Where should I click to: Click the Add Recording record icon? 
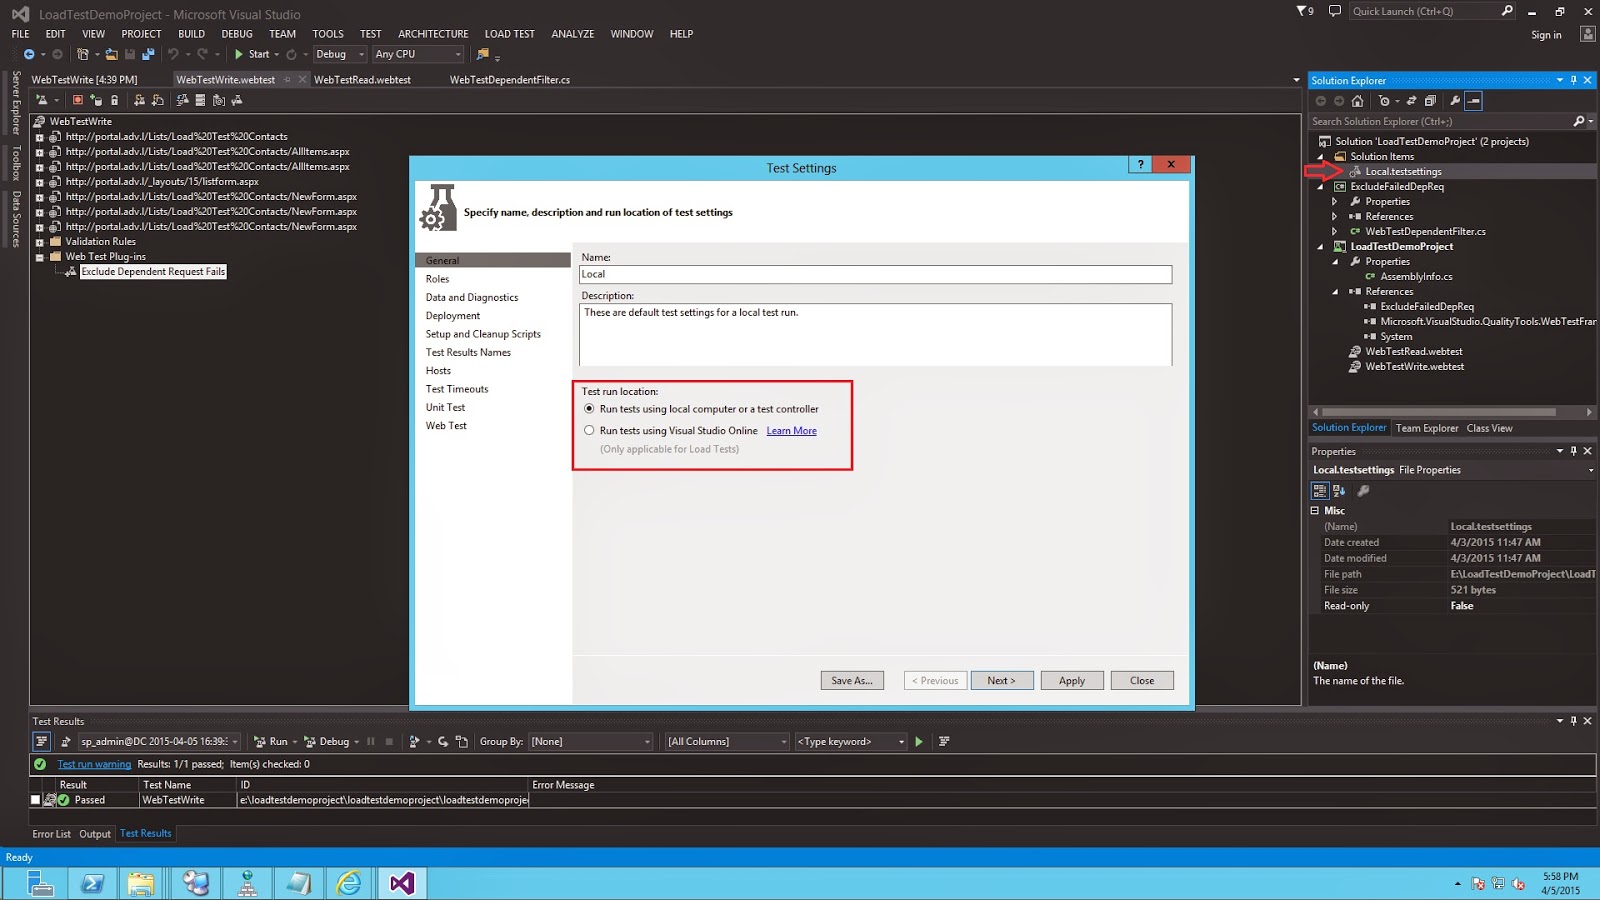[x=78, y=100]
